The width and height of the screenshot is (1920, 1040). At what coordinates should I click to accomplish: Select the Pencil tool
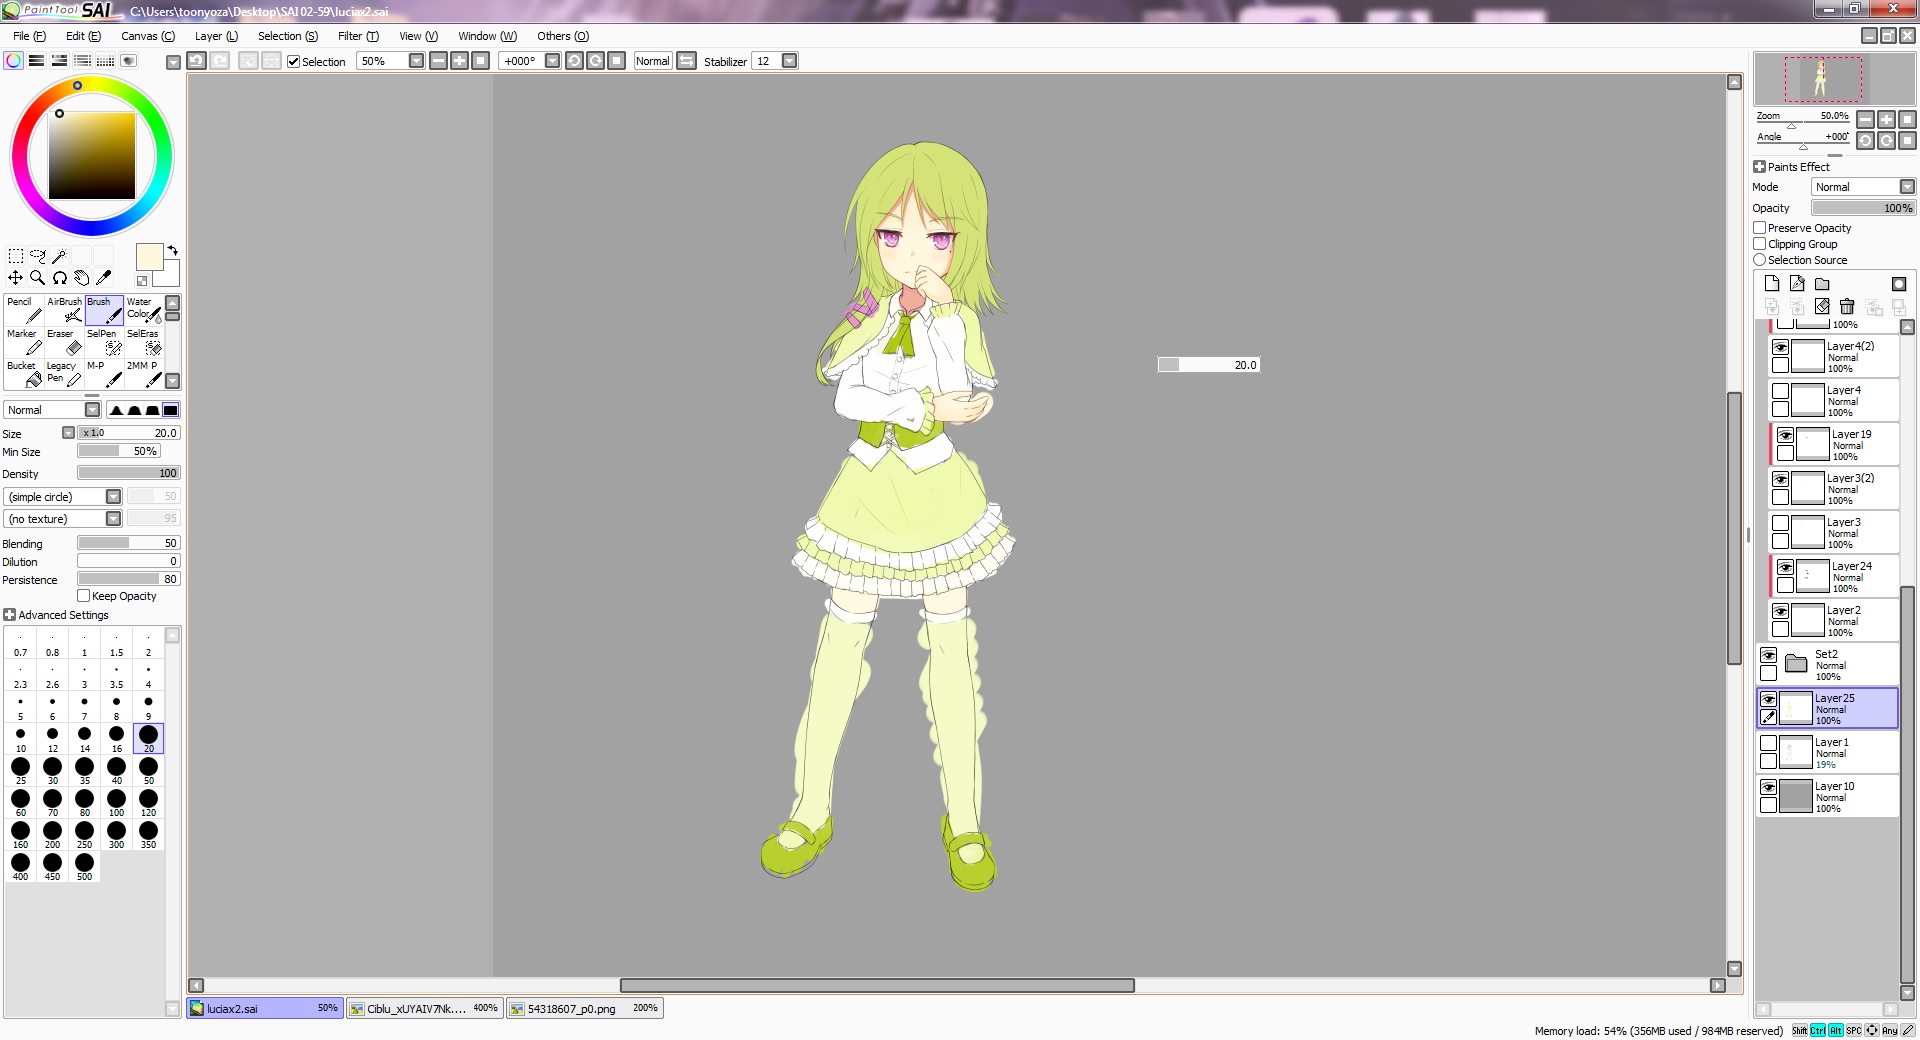click(24, 310)
